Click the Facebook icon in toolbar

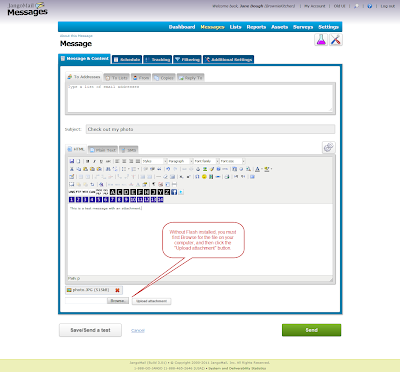tap(174, 192)
